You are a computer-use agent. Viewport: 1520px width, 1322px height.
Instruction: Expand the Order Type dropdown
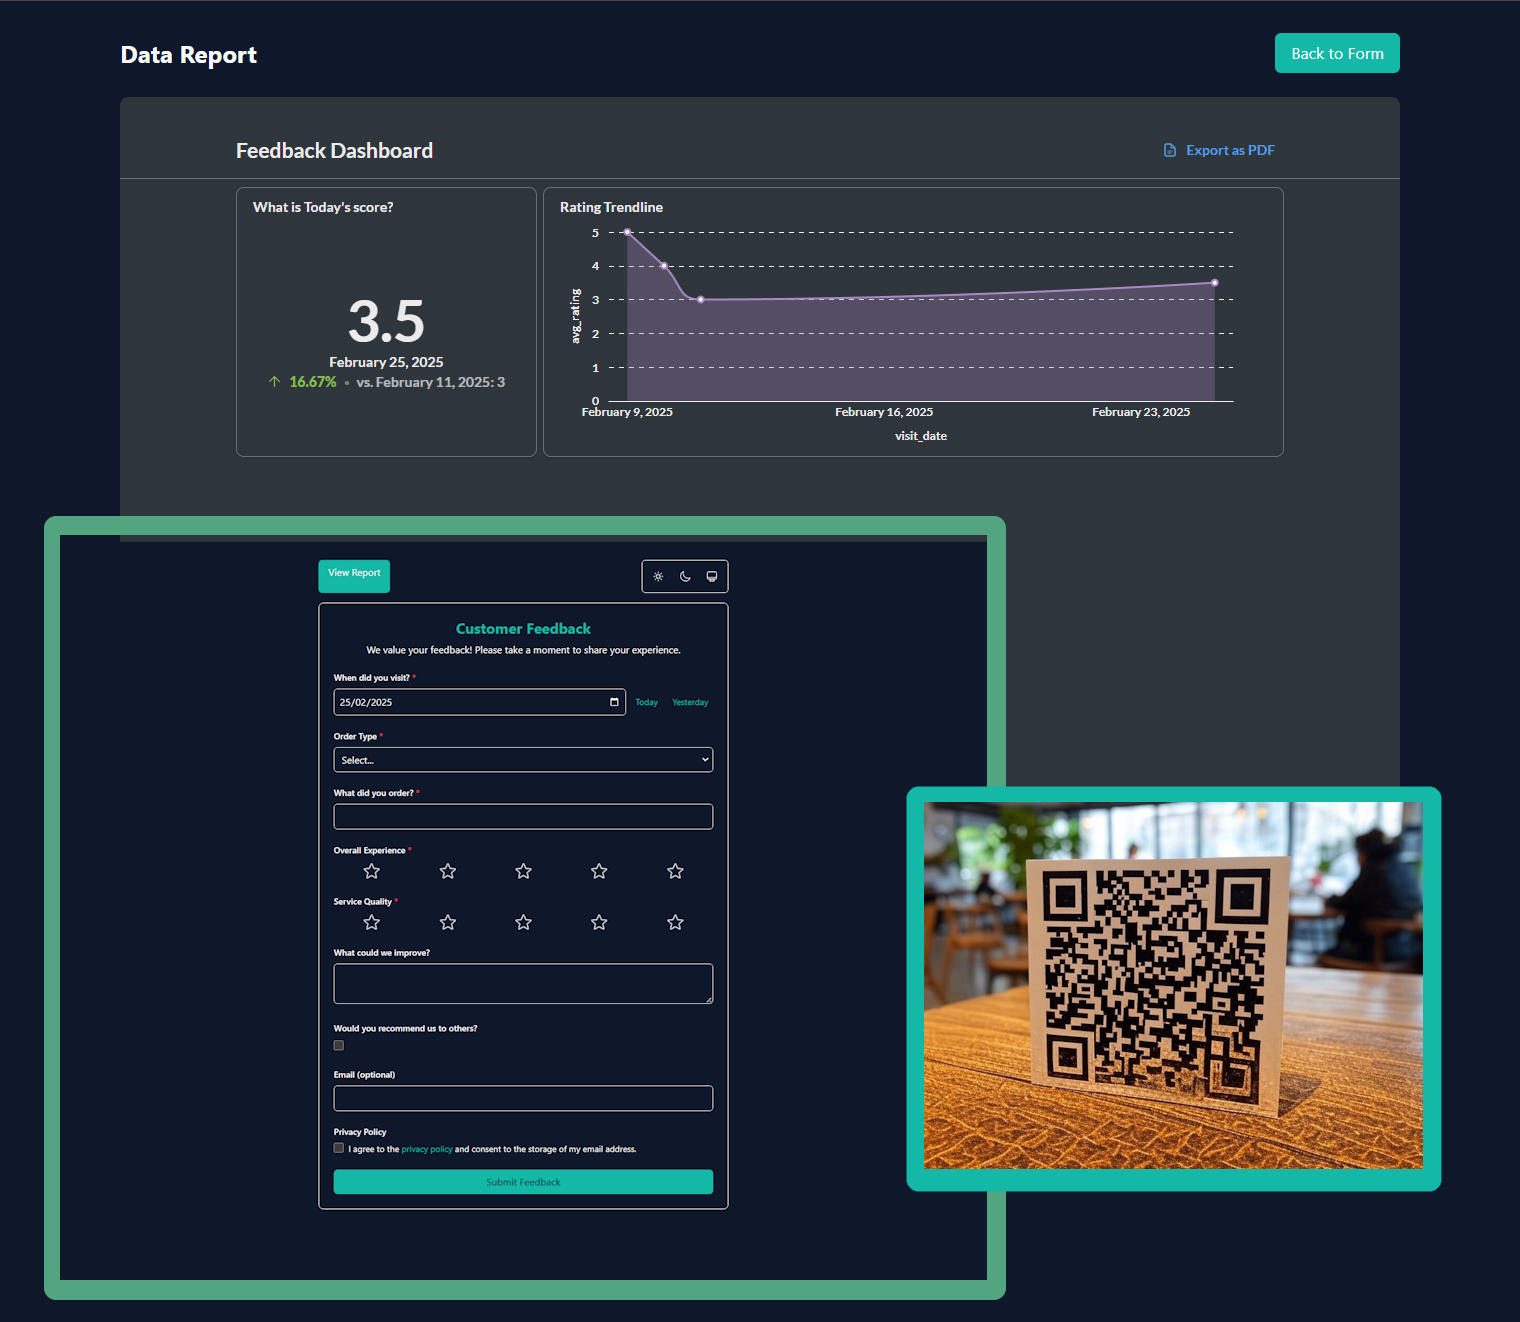[x=523, y=760]
